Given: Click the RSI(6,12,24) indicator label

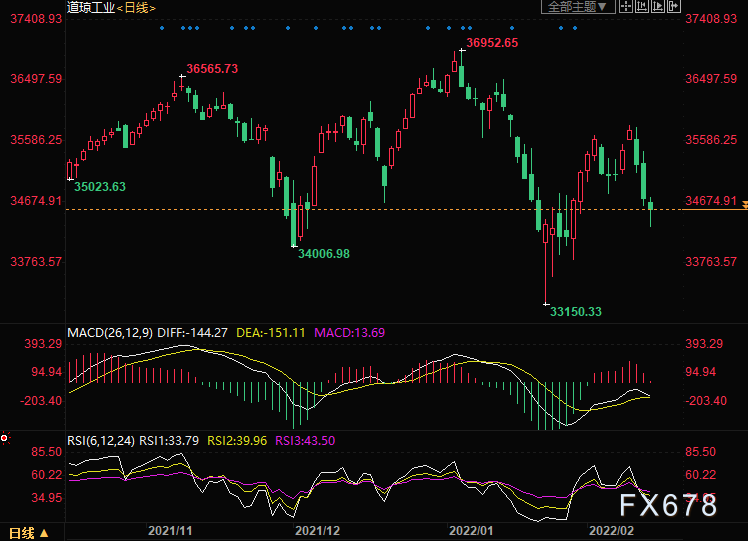Looking at the screenshot, I should 101,440.
